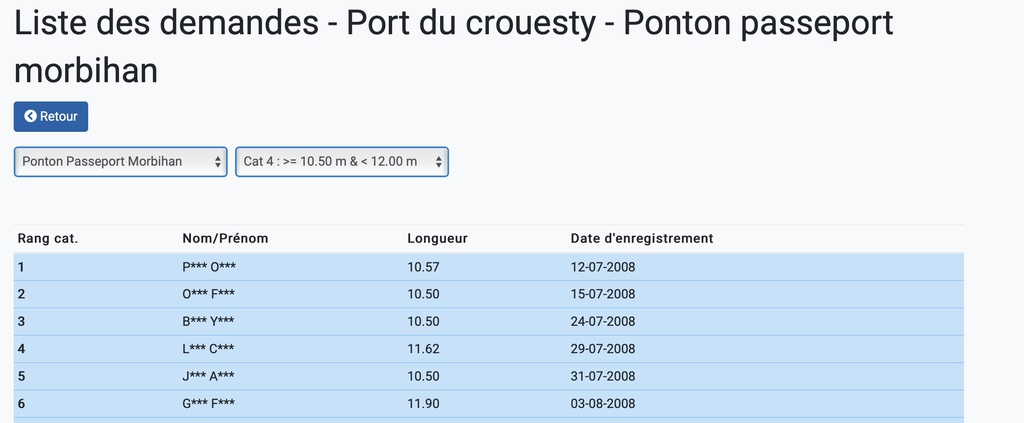The image size is (1024, 423).
Task: Click the Rang cat. column header
Action: pyautogui.click(x=48, y=238)
